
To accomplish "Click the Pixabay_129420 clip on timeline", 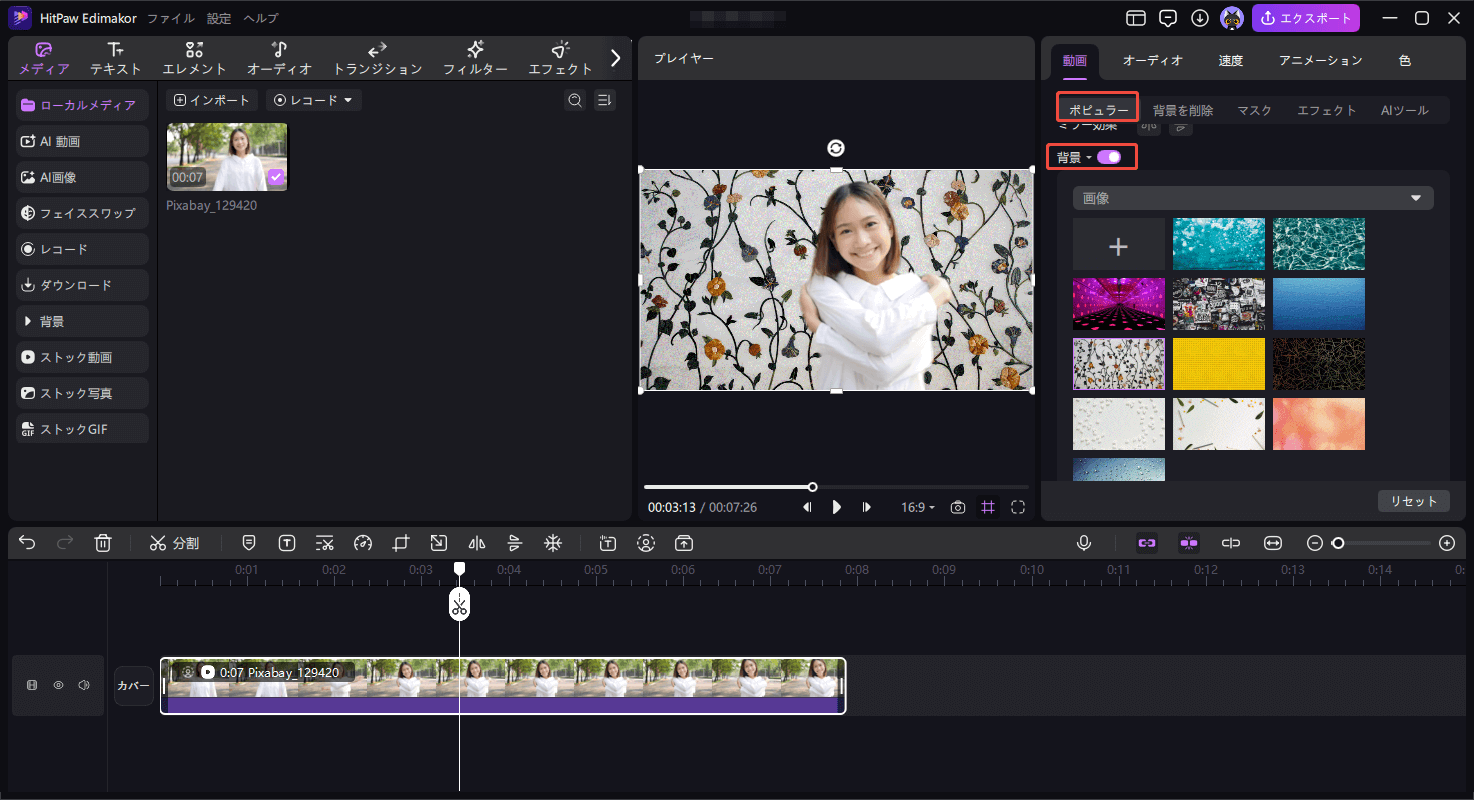I will click(x=503, y=686).
